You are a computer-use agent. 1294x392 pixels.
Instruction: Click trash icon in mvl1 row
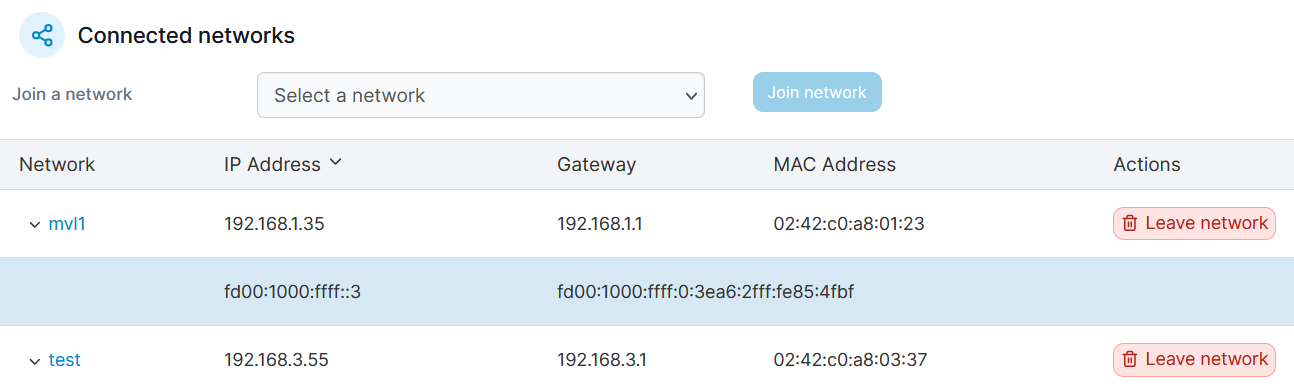(x=1130, y=223)
